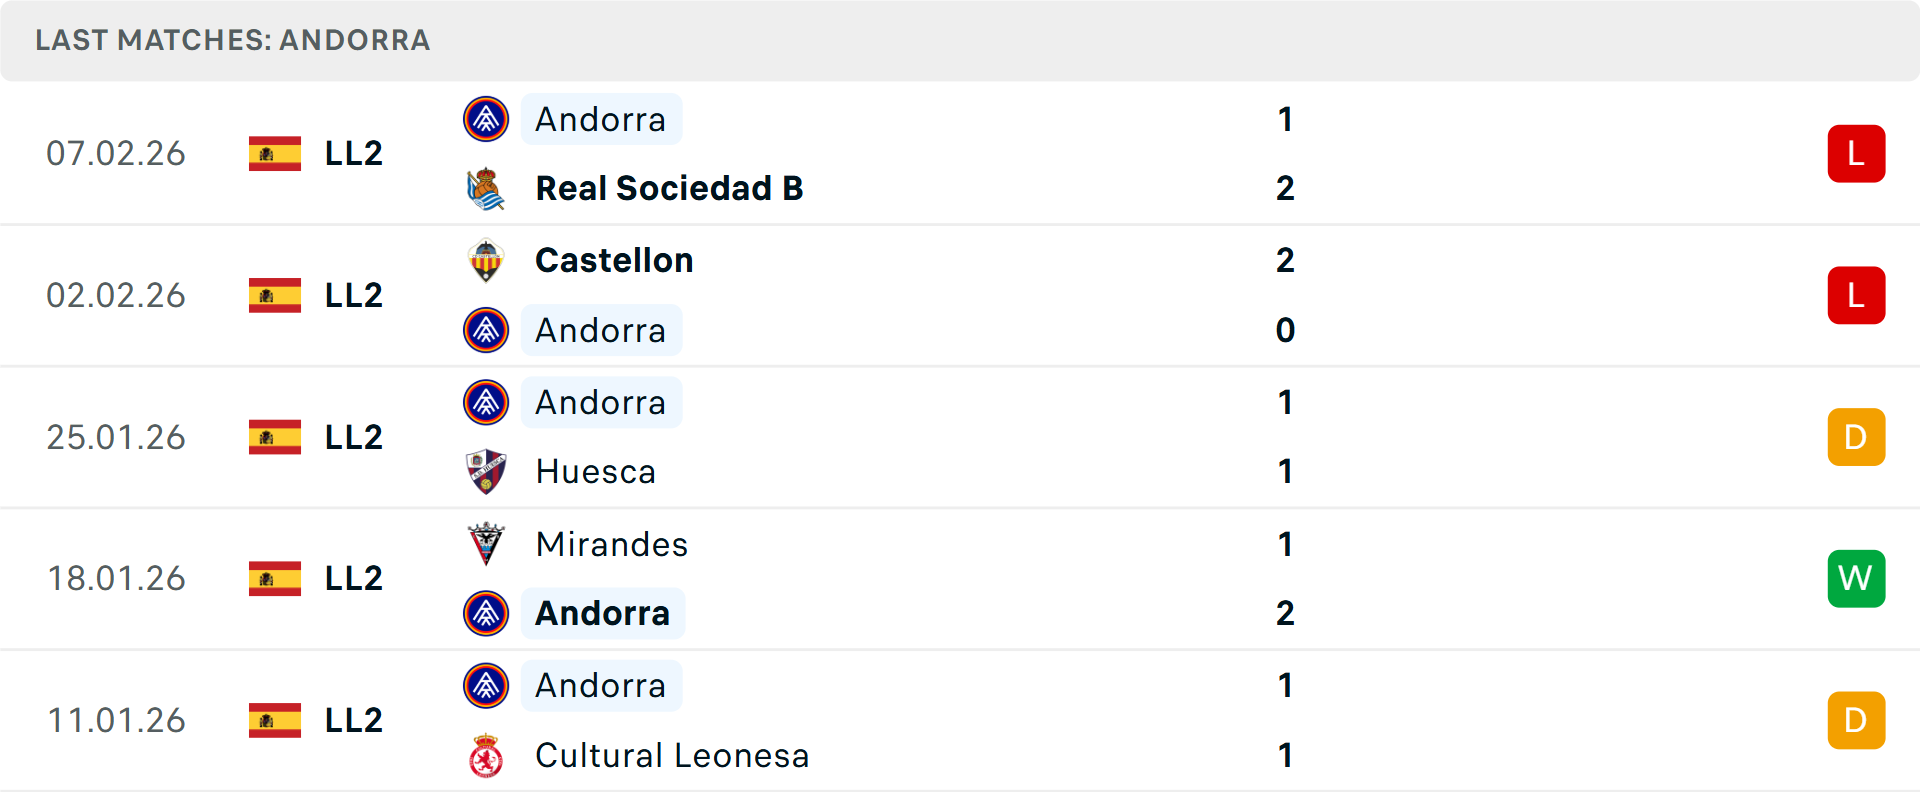The image size is (1920, 792).
Task: Click the 11.01.26 match date
Action: (x=116, y=720)
